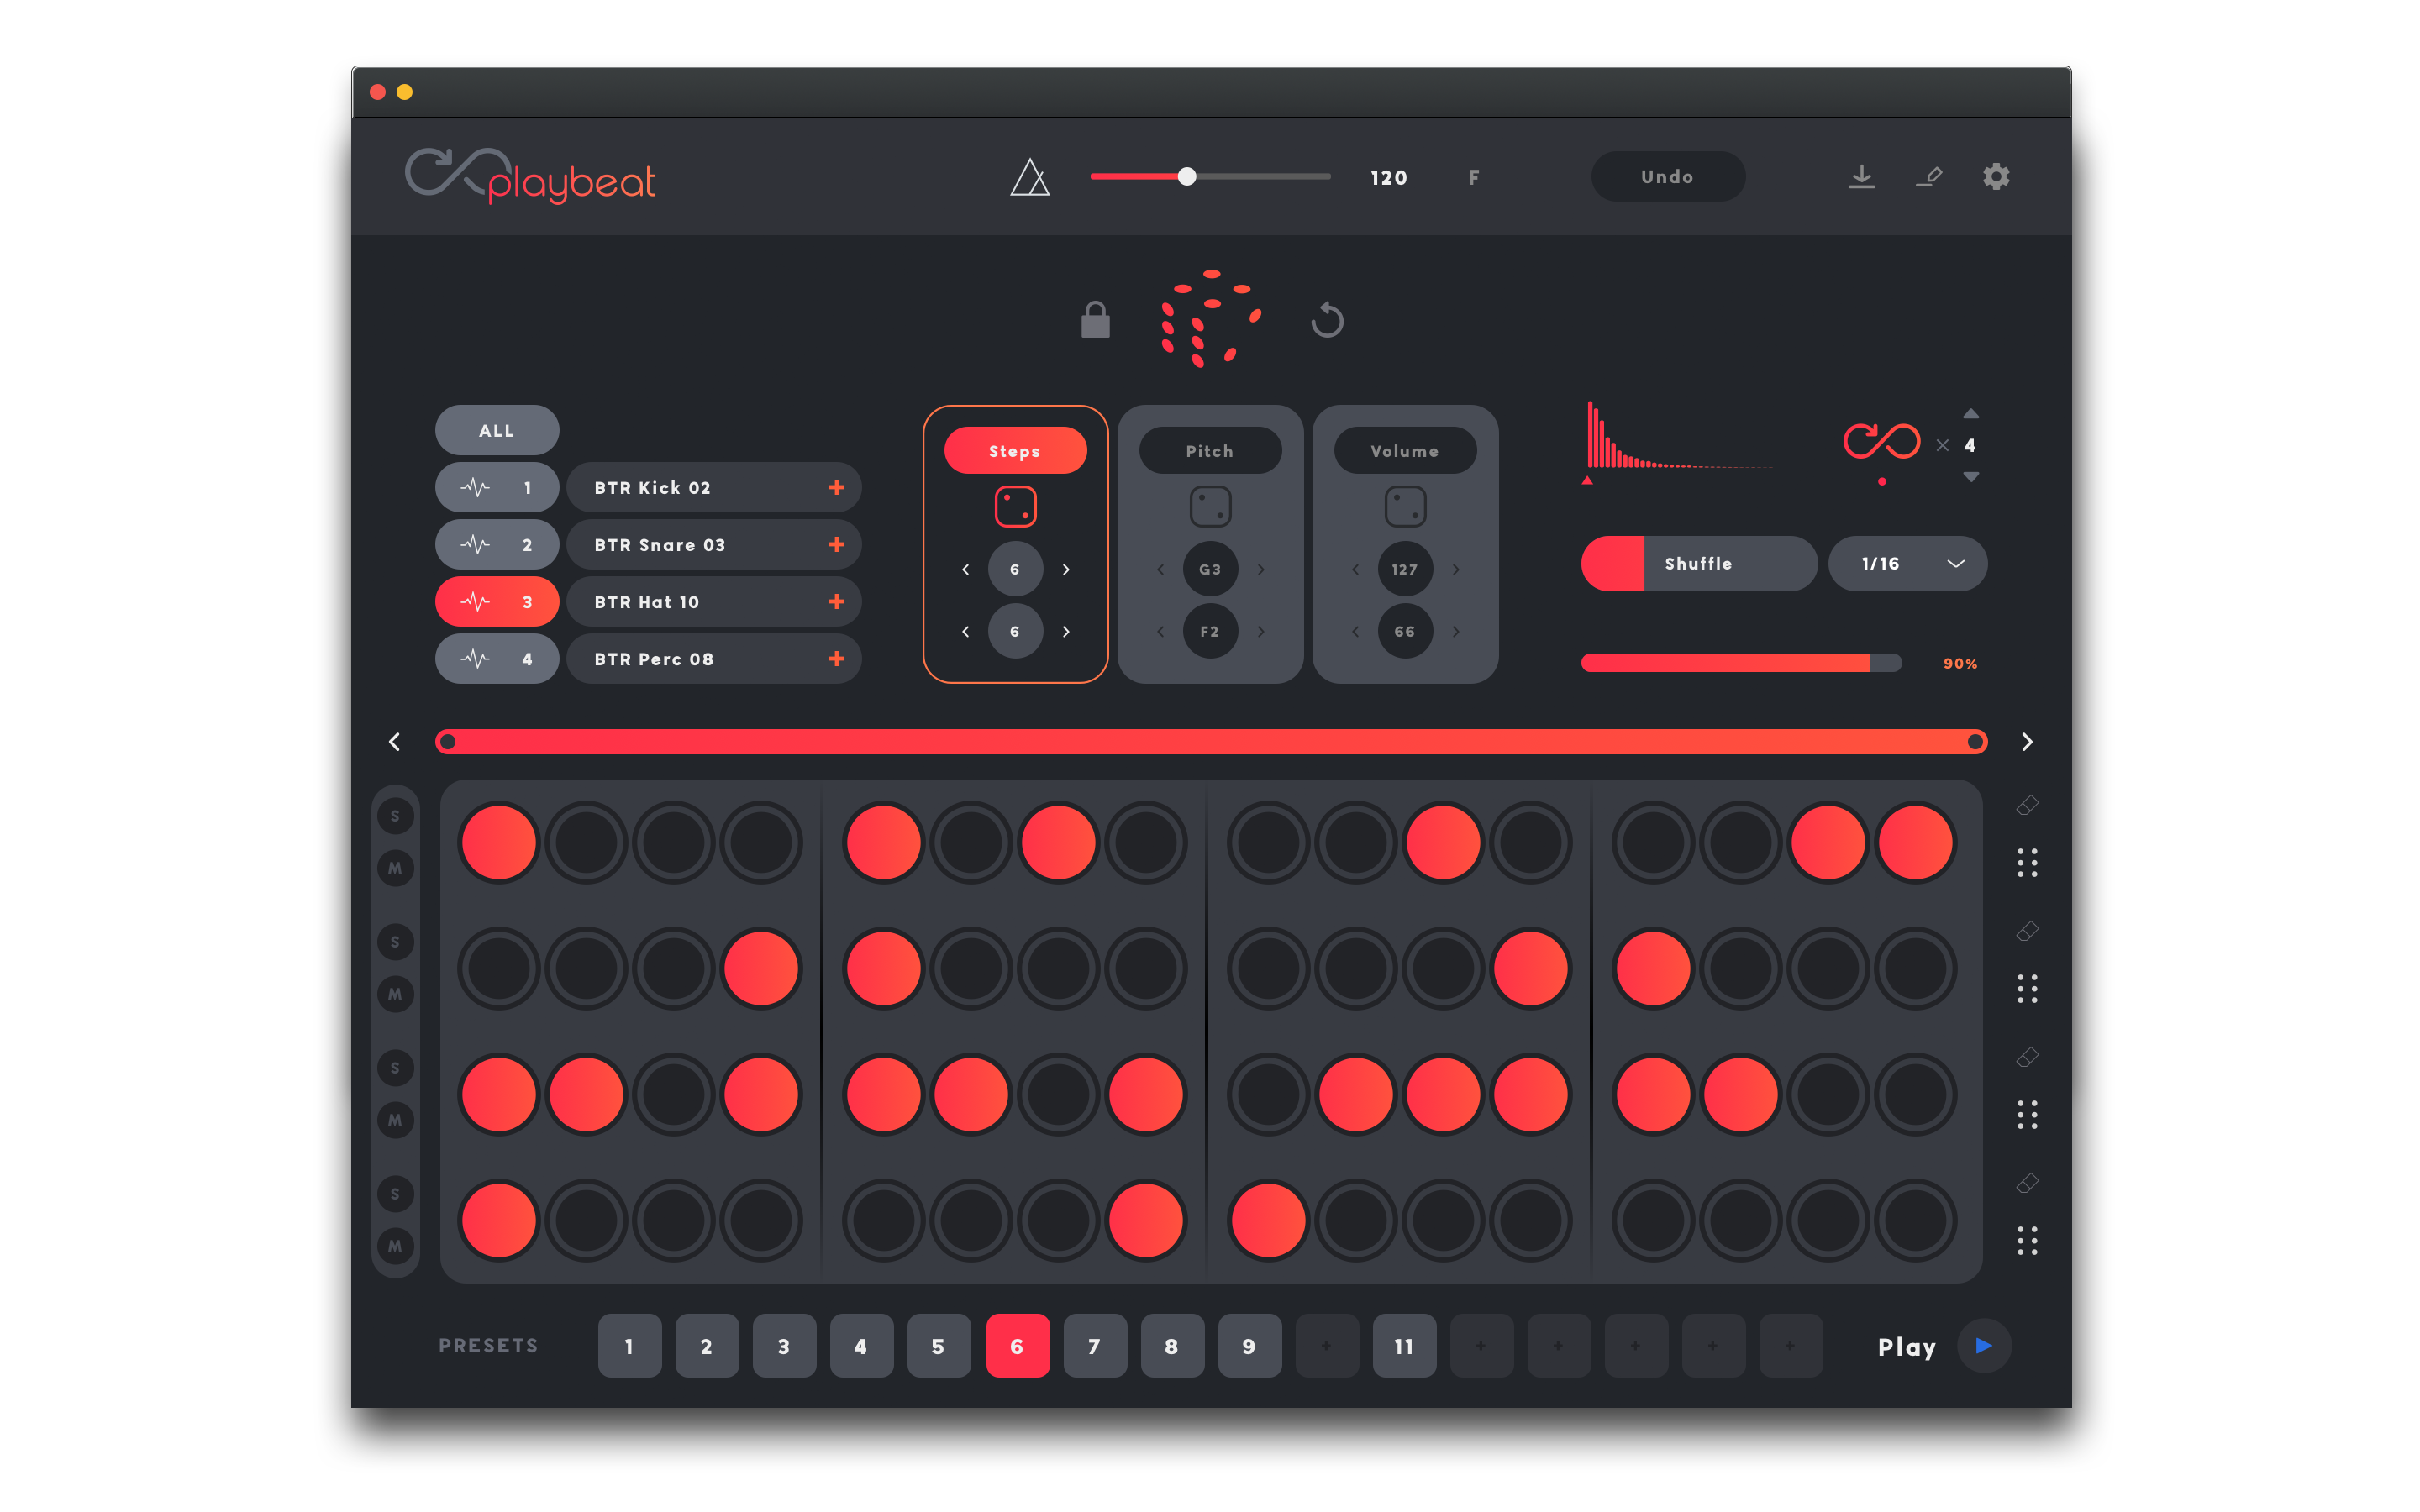
Task: Load preset 6
Action: [x=1017, y=1346]
